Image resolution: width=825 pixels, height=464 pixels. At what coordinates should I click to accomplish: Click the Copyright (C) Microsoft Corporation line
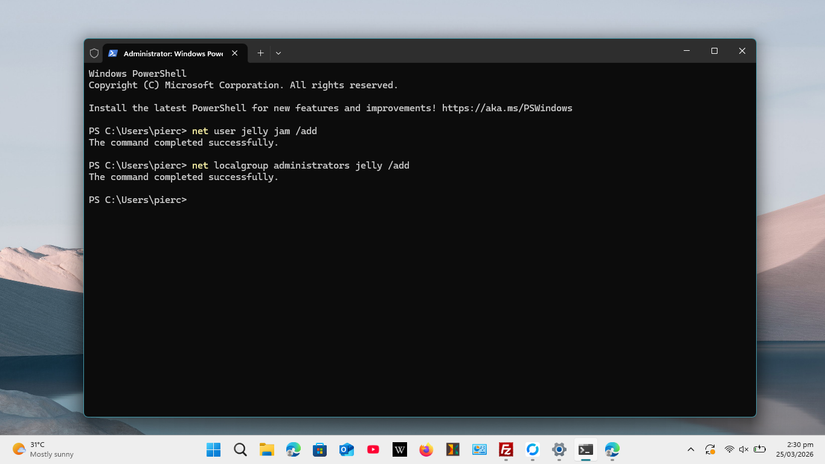coord(243,85)
